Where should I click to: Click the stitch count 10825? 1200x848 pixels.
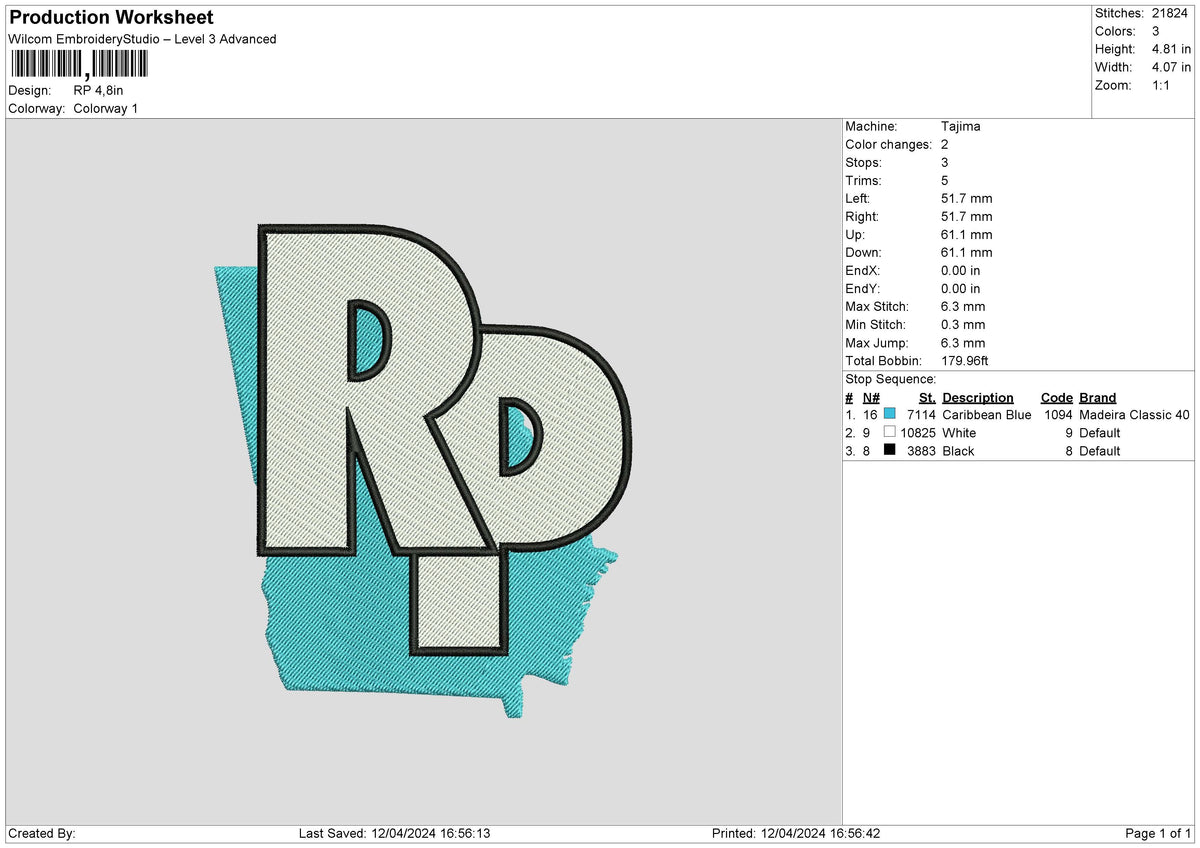click(918, 433)
